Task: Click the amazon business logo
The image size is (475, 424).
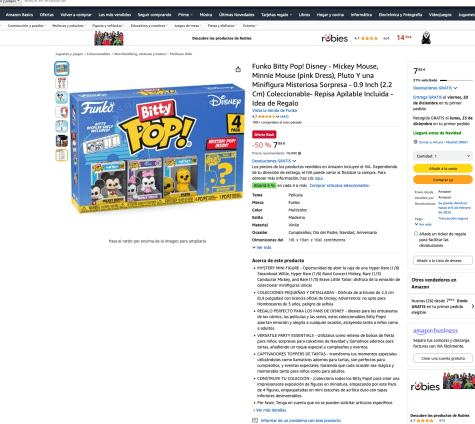Action: tap(435, 331)
